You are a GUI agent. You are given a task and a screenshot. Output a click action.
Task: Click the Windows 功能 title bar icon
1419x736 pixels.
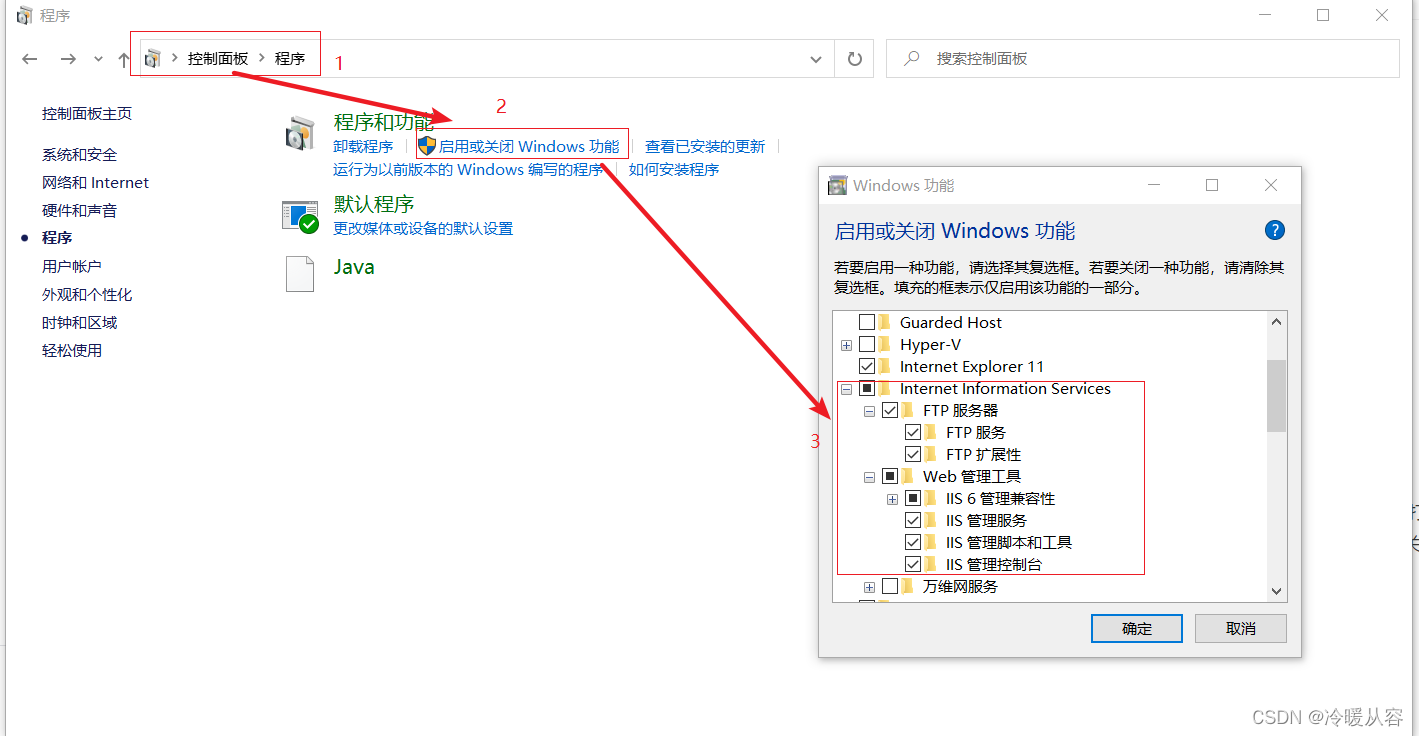tap(838, 185)
